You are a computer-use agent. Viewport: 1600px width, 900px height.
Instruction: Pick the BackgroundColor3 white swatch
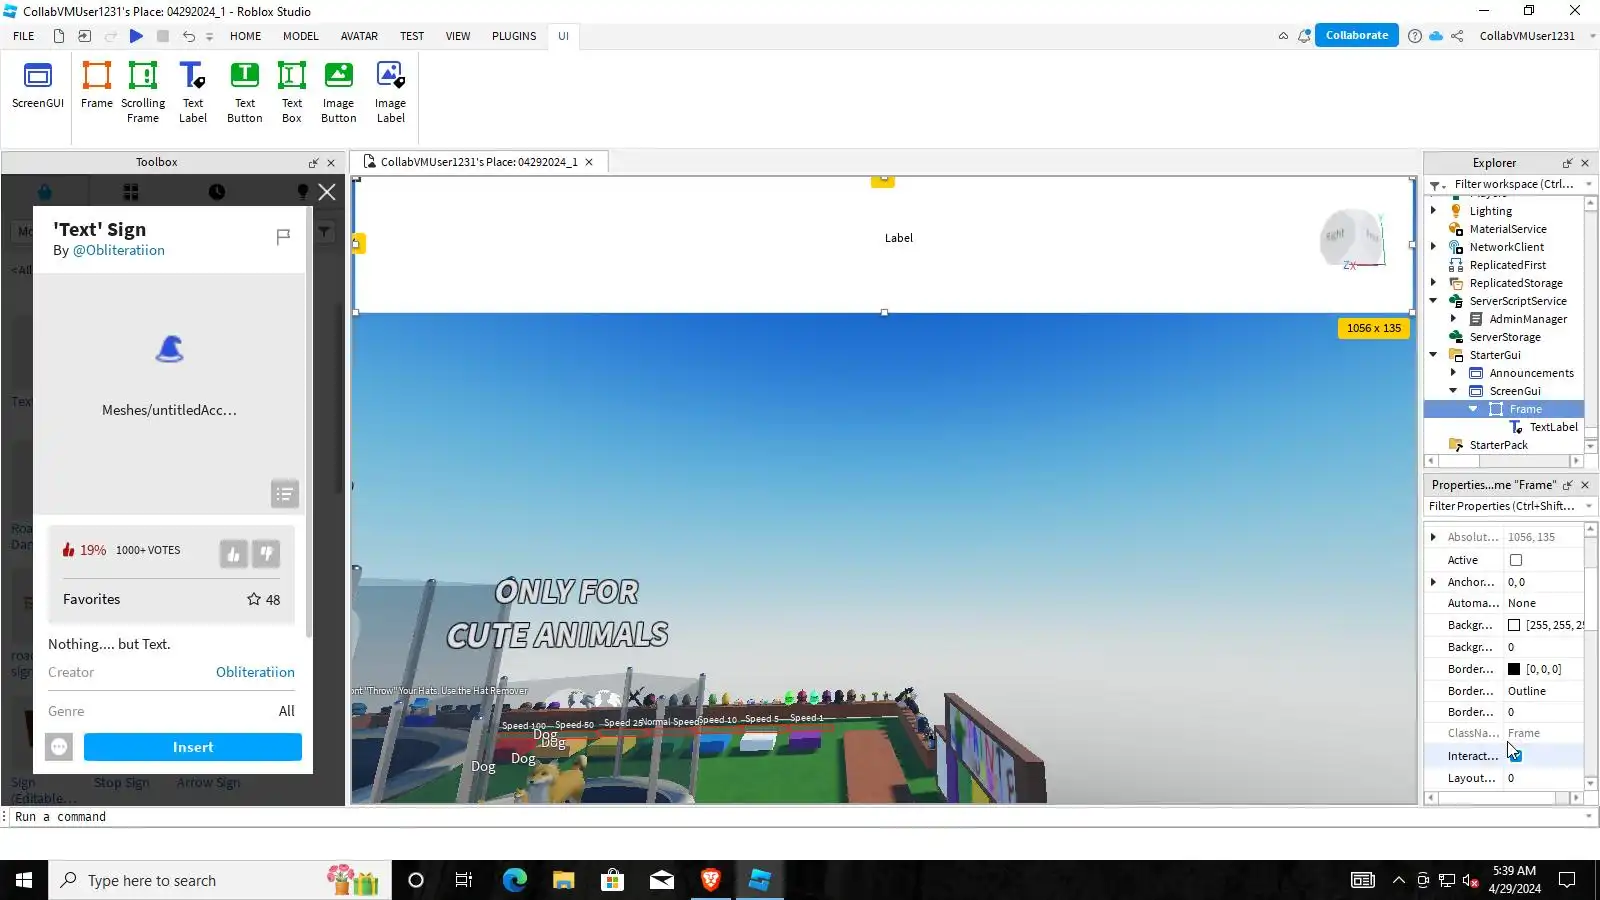coord(1514,625)
